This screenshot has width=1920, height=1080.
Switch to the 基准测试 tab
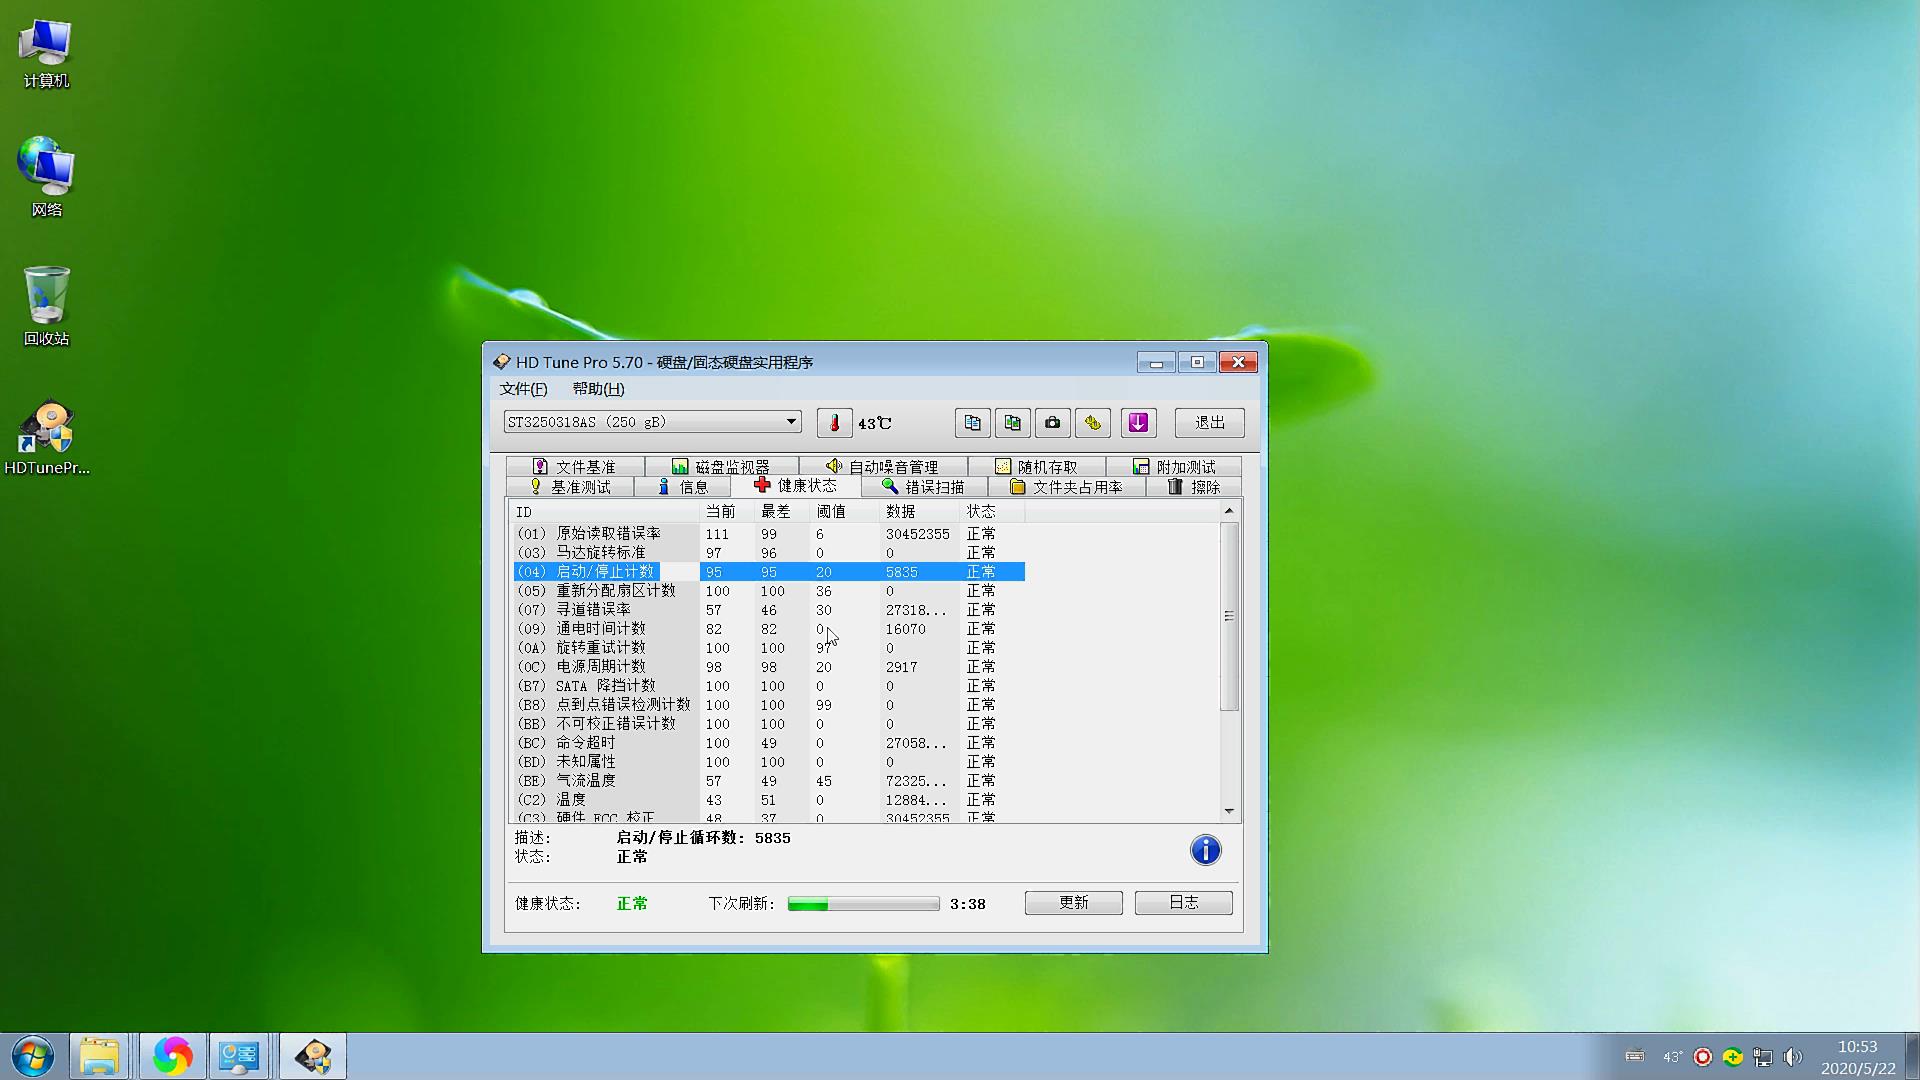(570, 487)
